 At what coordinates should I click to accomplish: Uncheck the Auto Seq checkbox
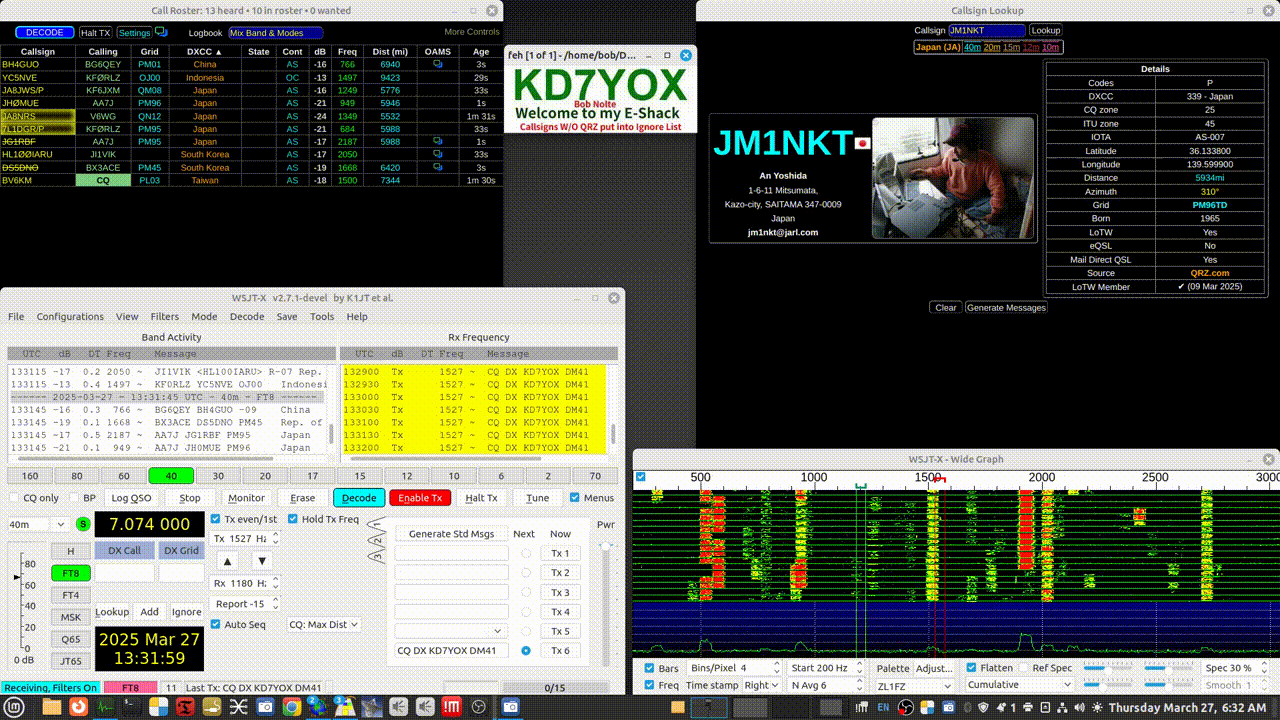tap(216, 624)
